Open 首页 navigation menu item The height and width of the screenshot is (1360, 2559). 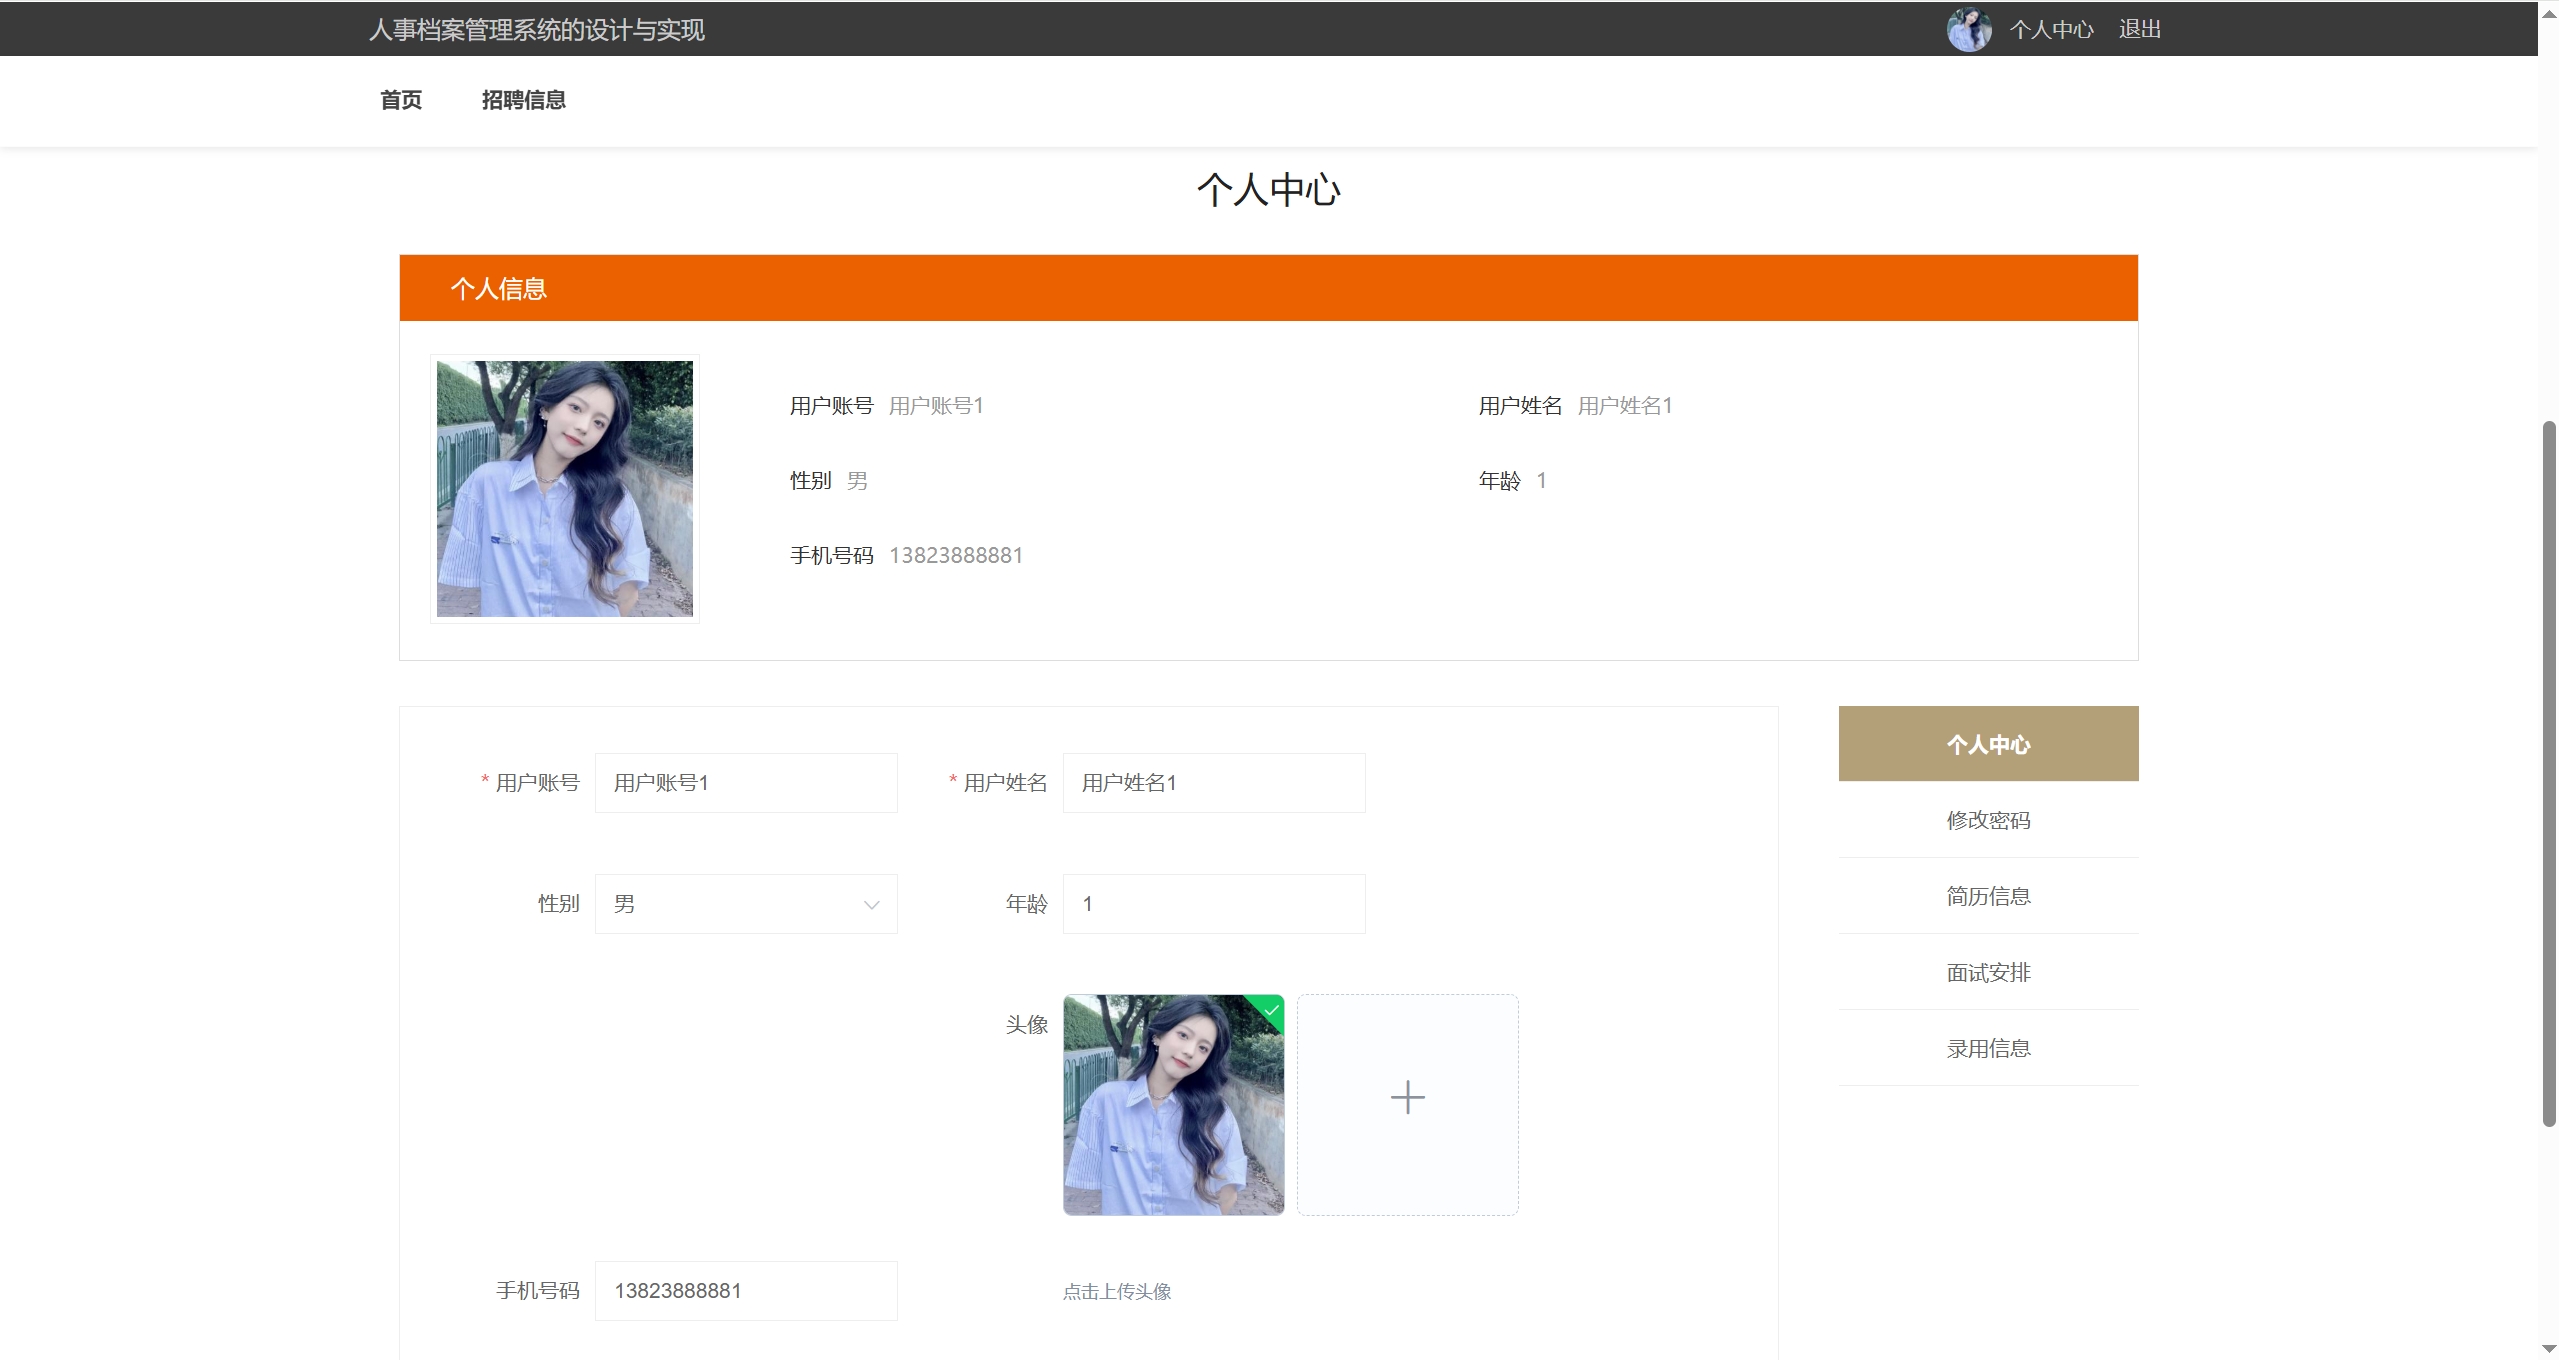[x=401, y=100]
